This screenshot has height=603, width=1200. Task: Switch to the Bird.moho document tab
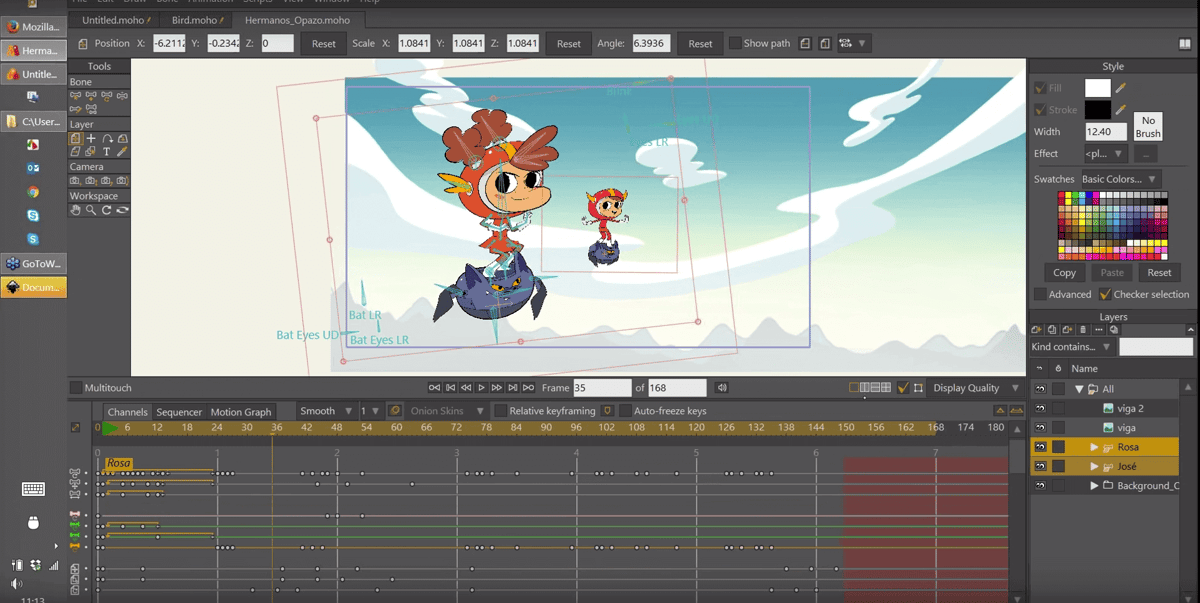coord(194,20)
